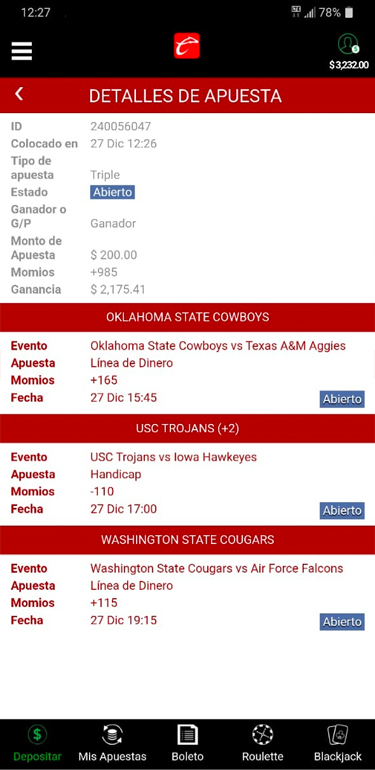Go back using the arrow icon
This screenshot has height=770, width=375.
point(19,94)
